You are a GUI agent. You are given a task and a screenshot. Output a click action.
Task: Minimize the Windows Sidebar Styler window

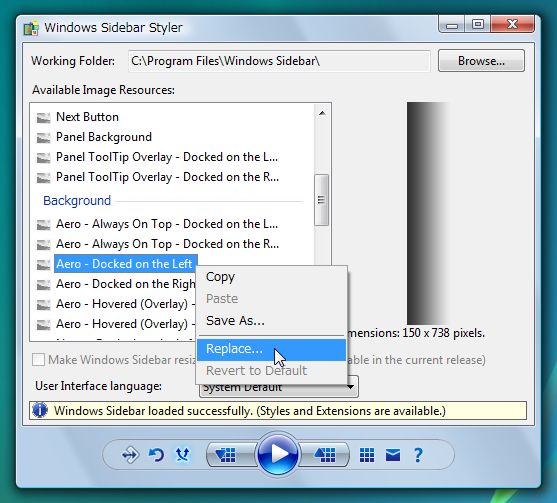pyautogui.click(x=451, y=25)
